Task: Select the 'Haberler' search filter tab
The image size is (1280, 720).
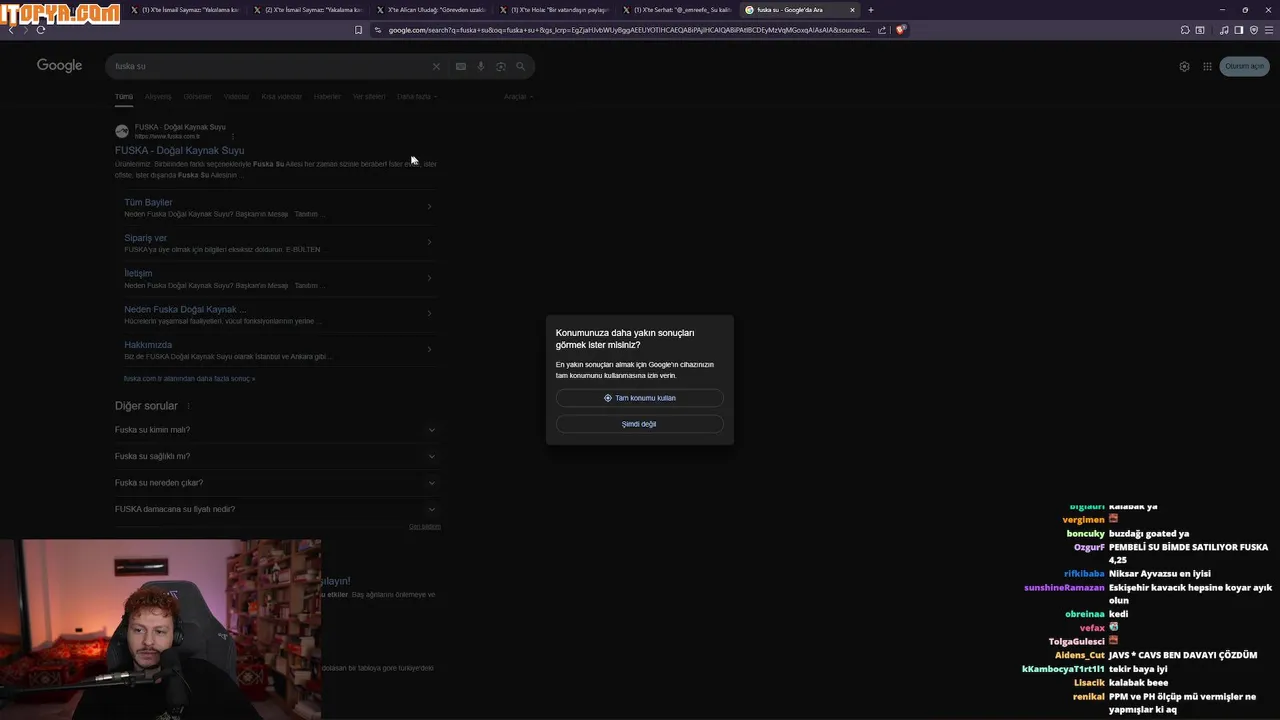Action: coord(327,97)
